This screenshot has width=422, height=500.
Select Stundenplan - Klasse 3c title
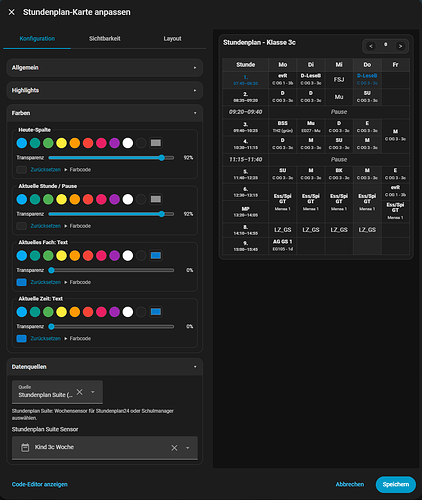[x=259, y=43]
